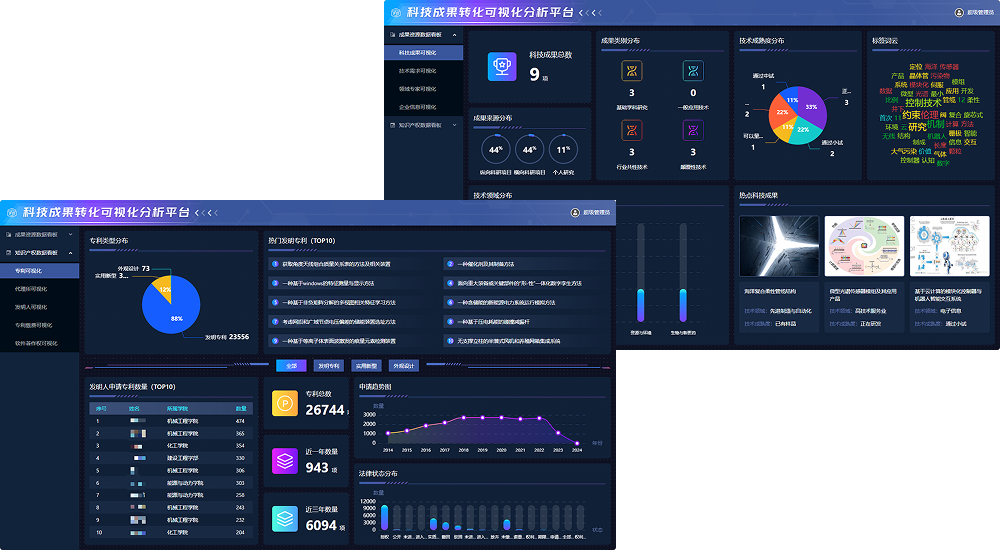The image size is (1000, 550).
Task: Expand the 知识产权数据看板 menu in back window
Action: click(x=455, y=125)
